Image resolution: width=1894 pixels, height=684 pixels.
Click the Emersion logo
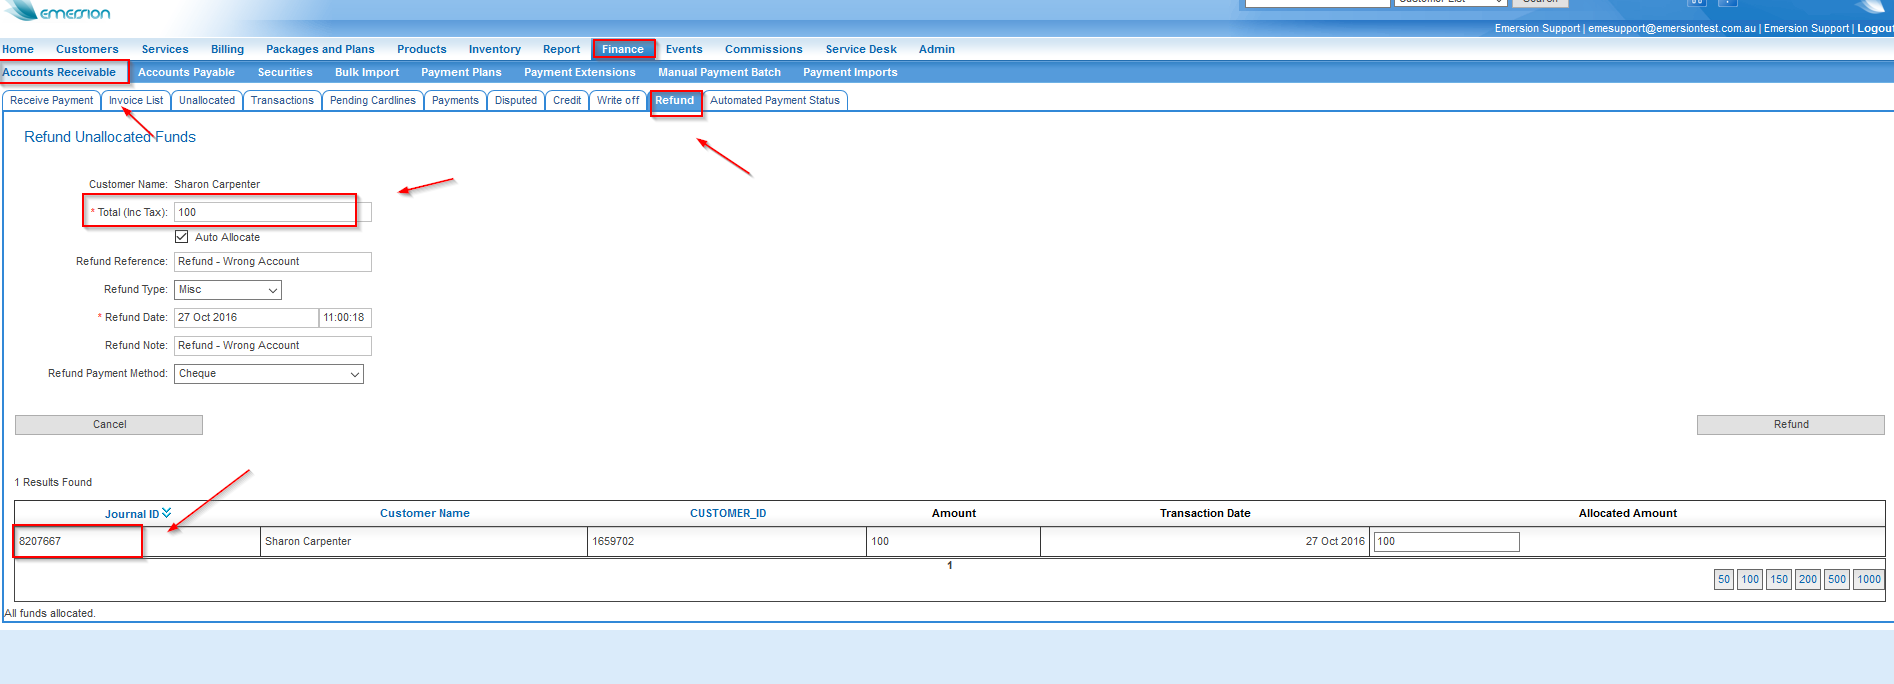(58, 11)
